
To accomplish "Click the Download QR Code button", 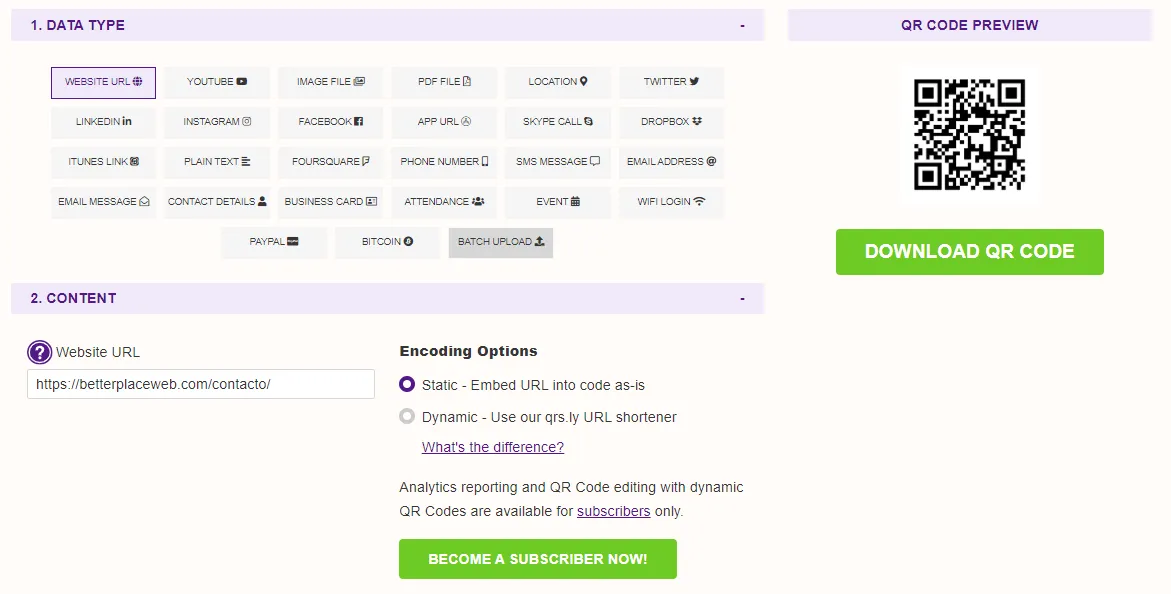I will pyautogui.click(x=969, y=252).
